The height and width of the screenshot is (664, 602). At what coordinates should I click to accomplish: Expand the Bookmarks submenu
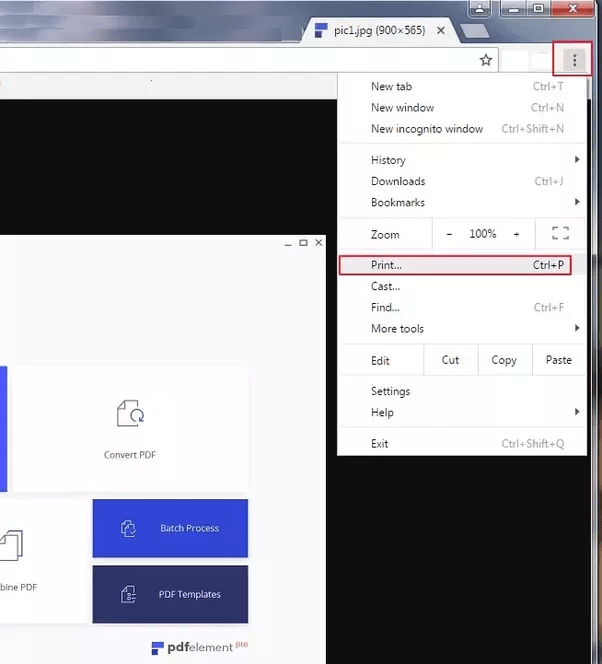click(x=462, y=202)
